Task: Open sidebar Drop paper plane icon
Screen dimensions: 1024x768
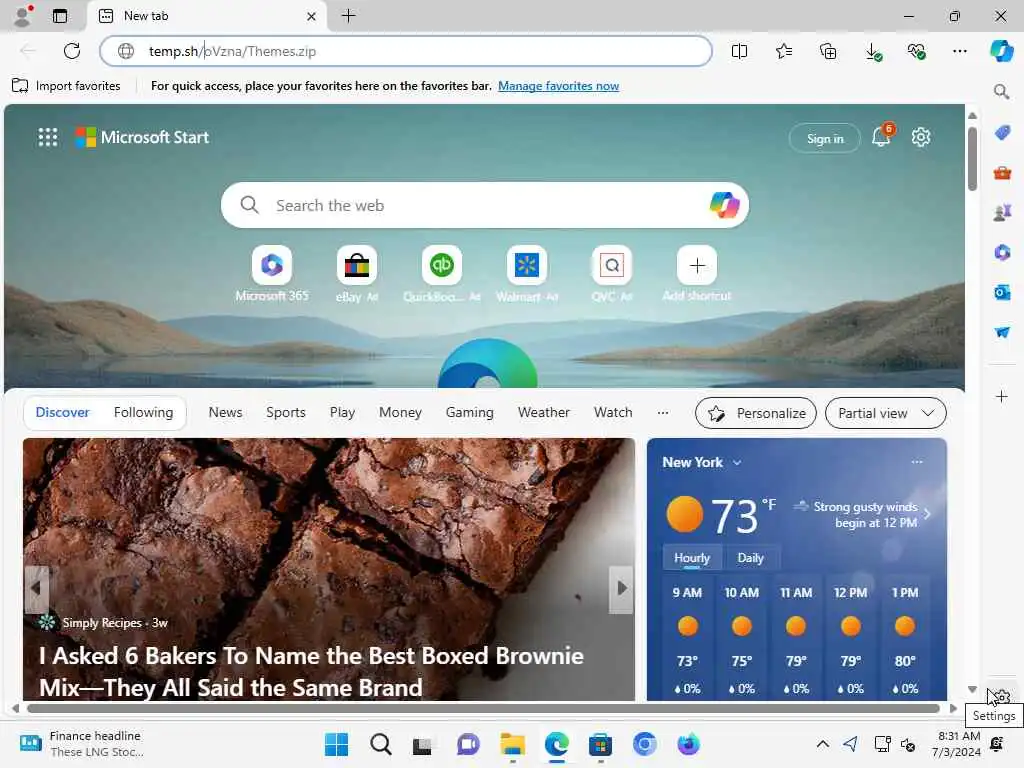Action: tap(1002, 332)
